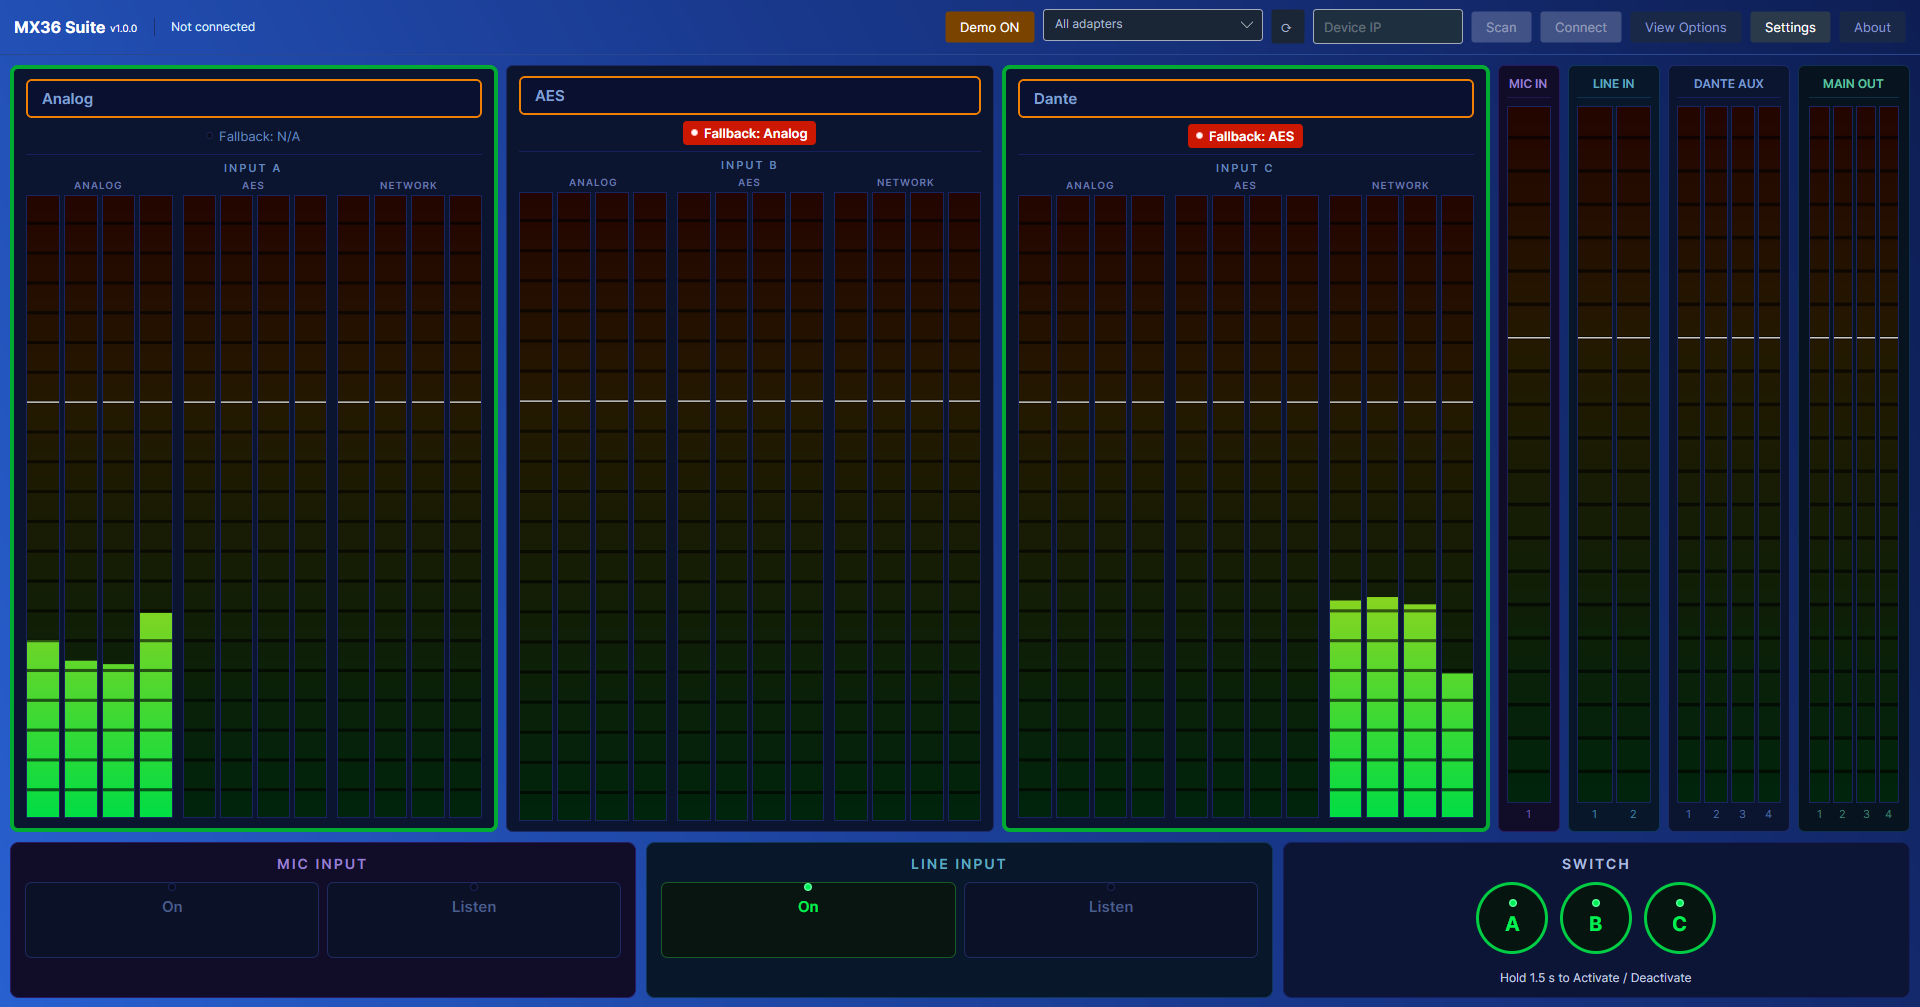Click the Dante input name field
The width and height of the screenshot is (1920, 1007).
(x=1245, y=99)
